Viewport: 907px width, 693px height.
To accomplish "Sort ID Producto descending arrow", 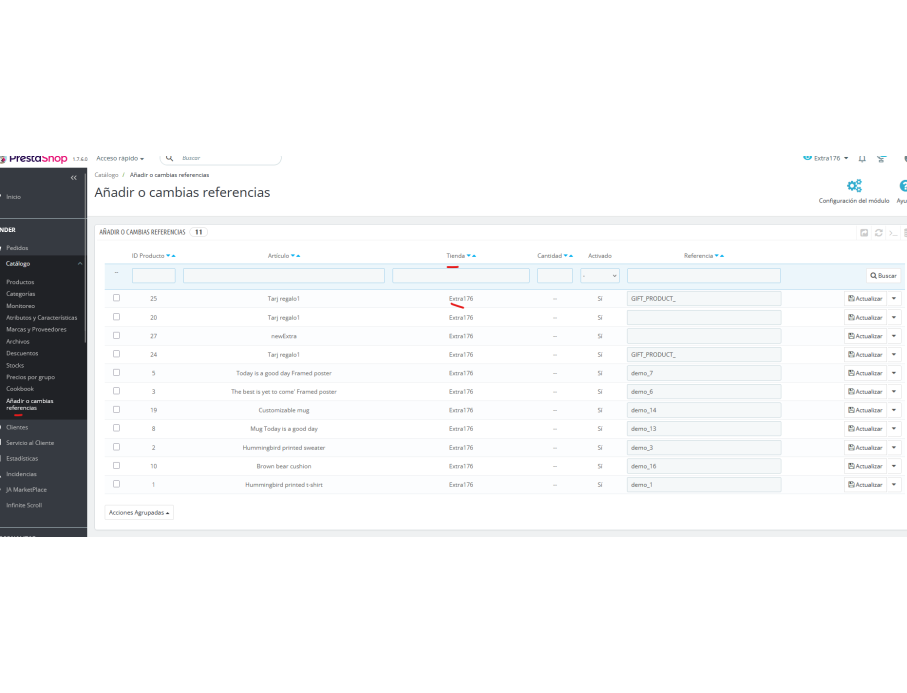I will pyautogui.click(x=168, y=256).
